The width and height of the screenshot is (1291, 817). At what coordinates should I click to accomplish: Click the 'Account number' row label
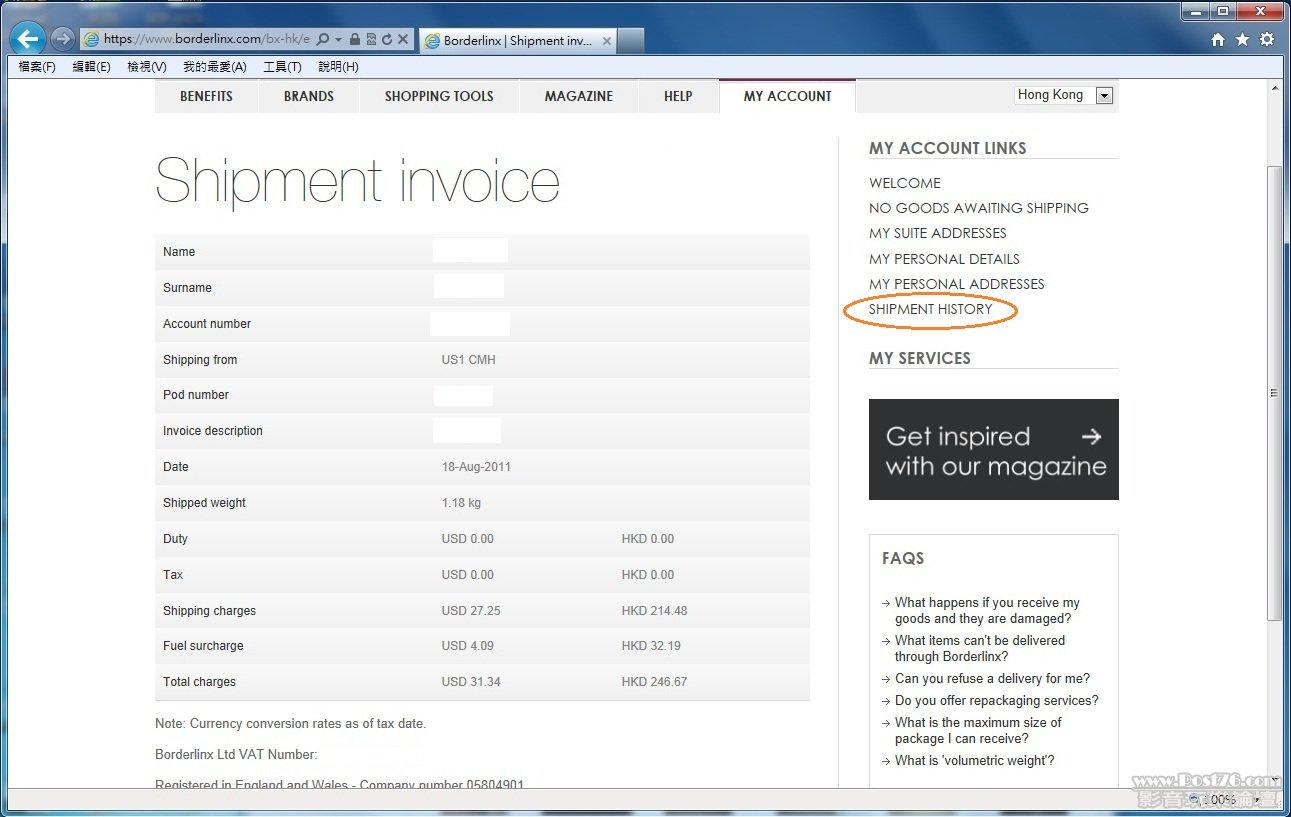pos(207,324)
